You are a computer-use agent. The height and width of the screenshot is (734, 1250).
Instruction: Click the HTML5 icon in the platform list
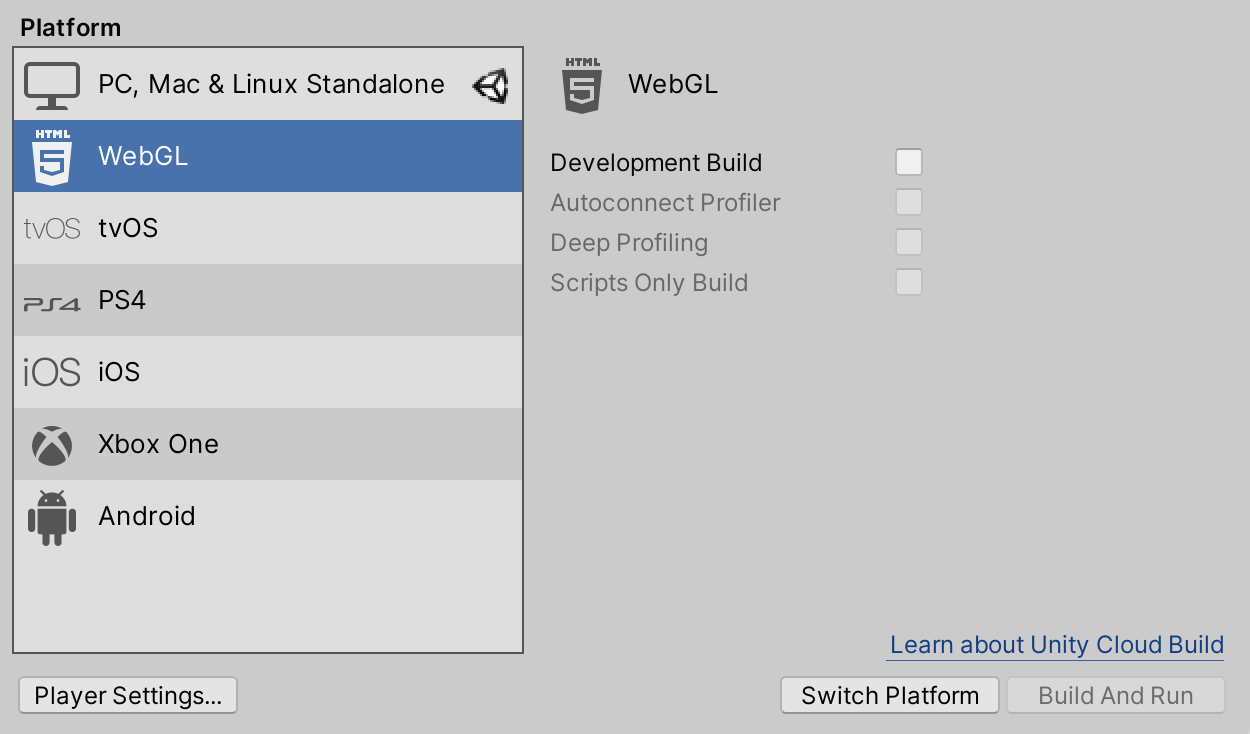click(x=52, y=156)
